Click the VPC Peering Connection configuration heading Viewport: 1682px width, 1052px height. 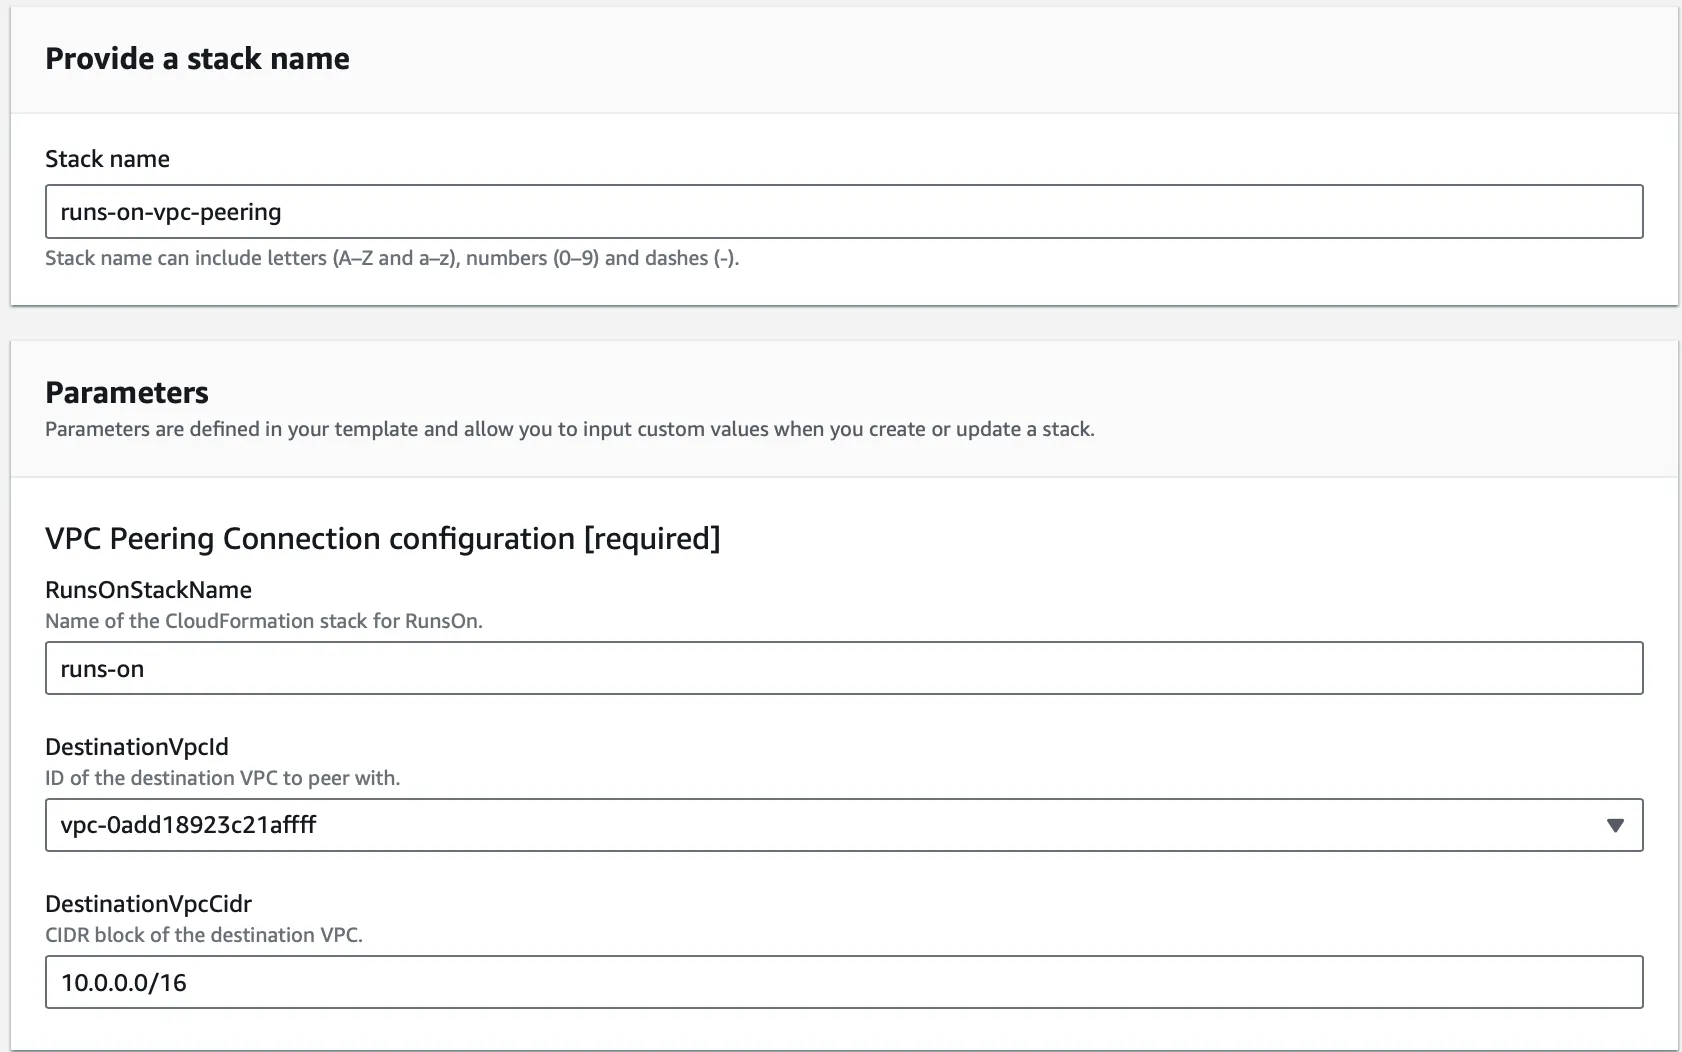tap(383, 538)
